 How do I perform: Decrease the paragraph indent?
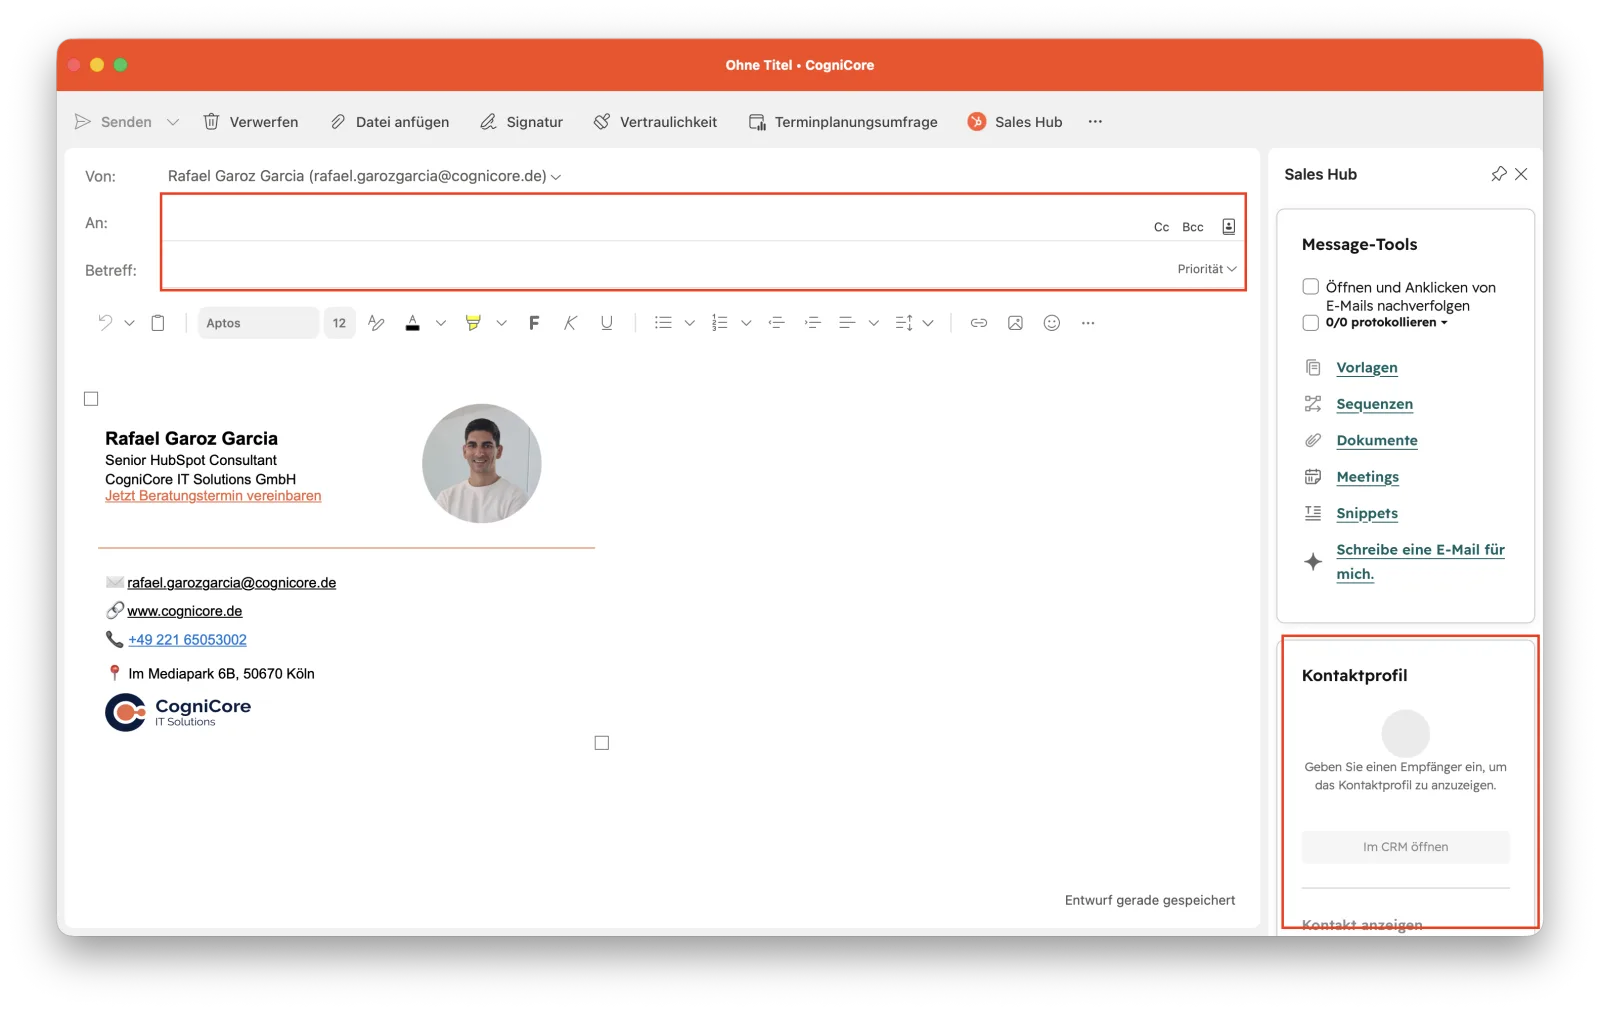coord(776,323)
